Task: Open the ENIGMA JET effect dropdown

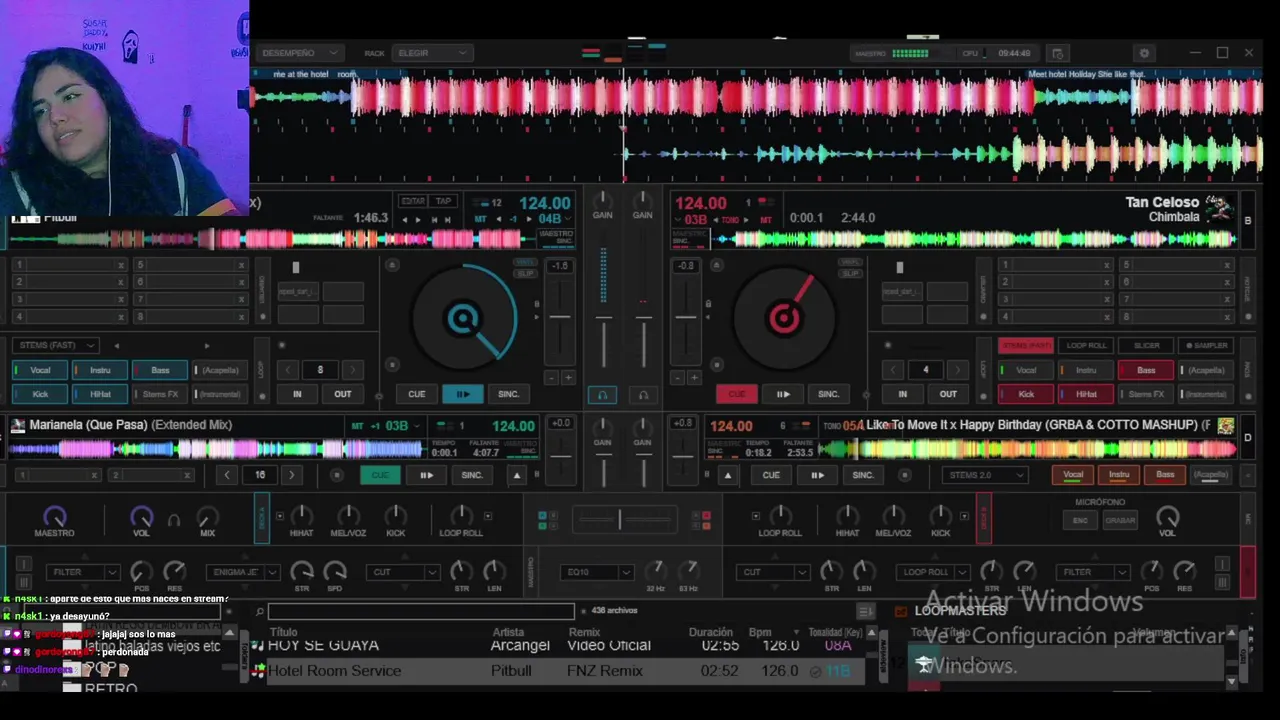Action: click(x=242, y=572)
